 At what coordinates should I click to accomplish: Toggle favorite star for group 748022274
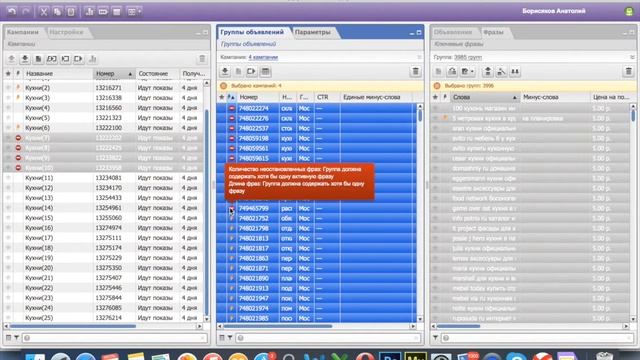222,108
